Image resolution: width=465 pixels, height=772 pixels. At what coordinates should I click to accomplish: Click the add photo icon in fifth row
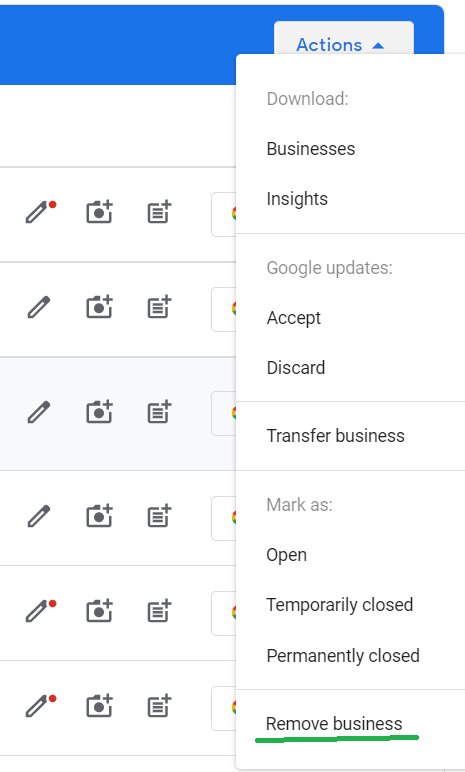coord(99,611)
